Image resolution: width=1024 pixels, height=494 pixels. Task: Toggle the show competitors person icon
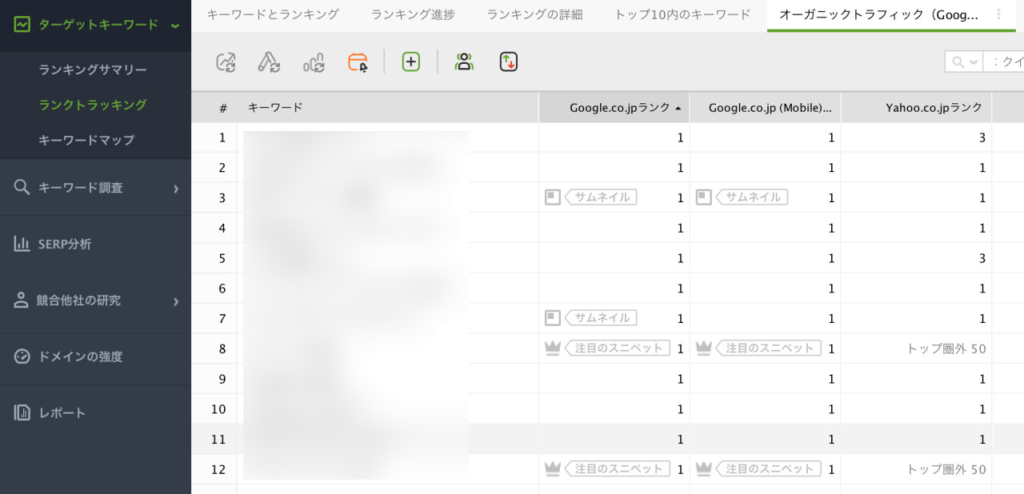pyautogui.click(x=464, y=62)
